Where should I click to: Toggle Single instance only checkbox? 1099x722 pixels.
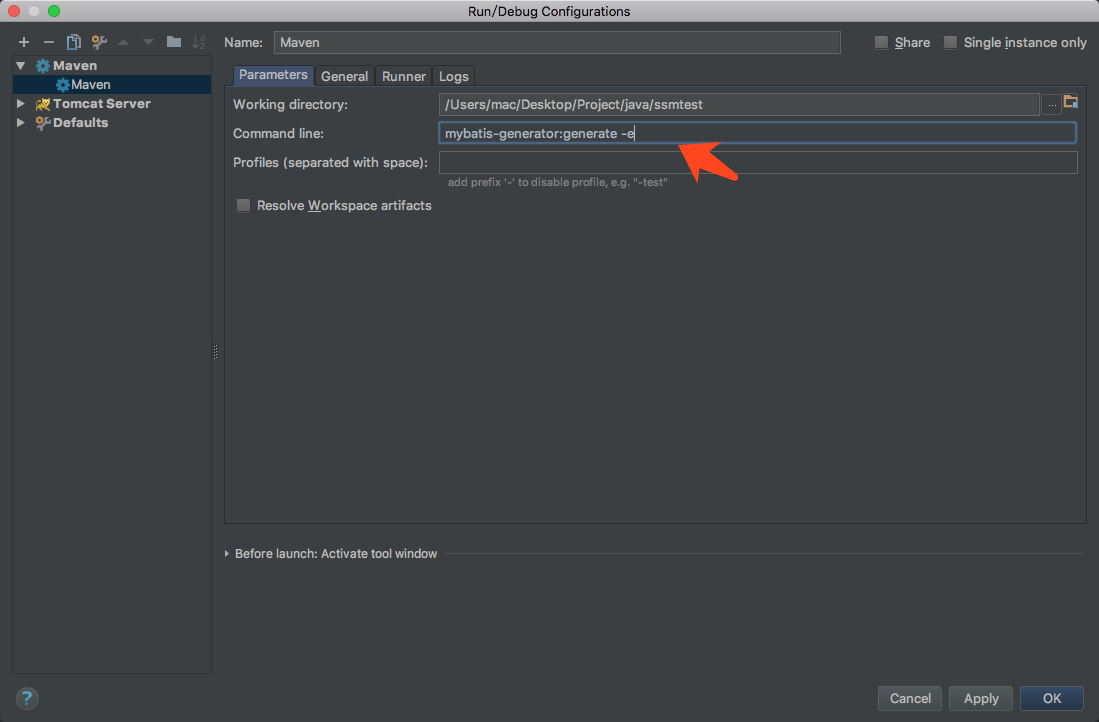pyautogui.click(x=950, y=42)
